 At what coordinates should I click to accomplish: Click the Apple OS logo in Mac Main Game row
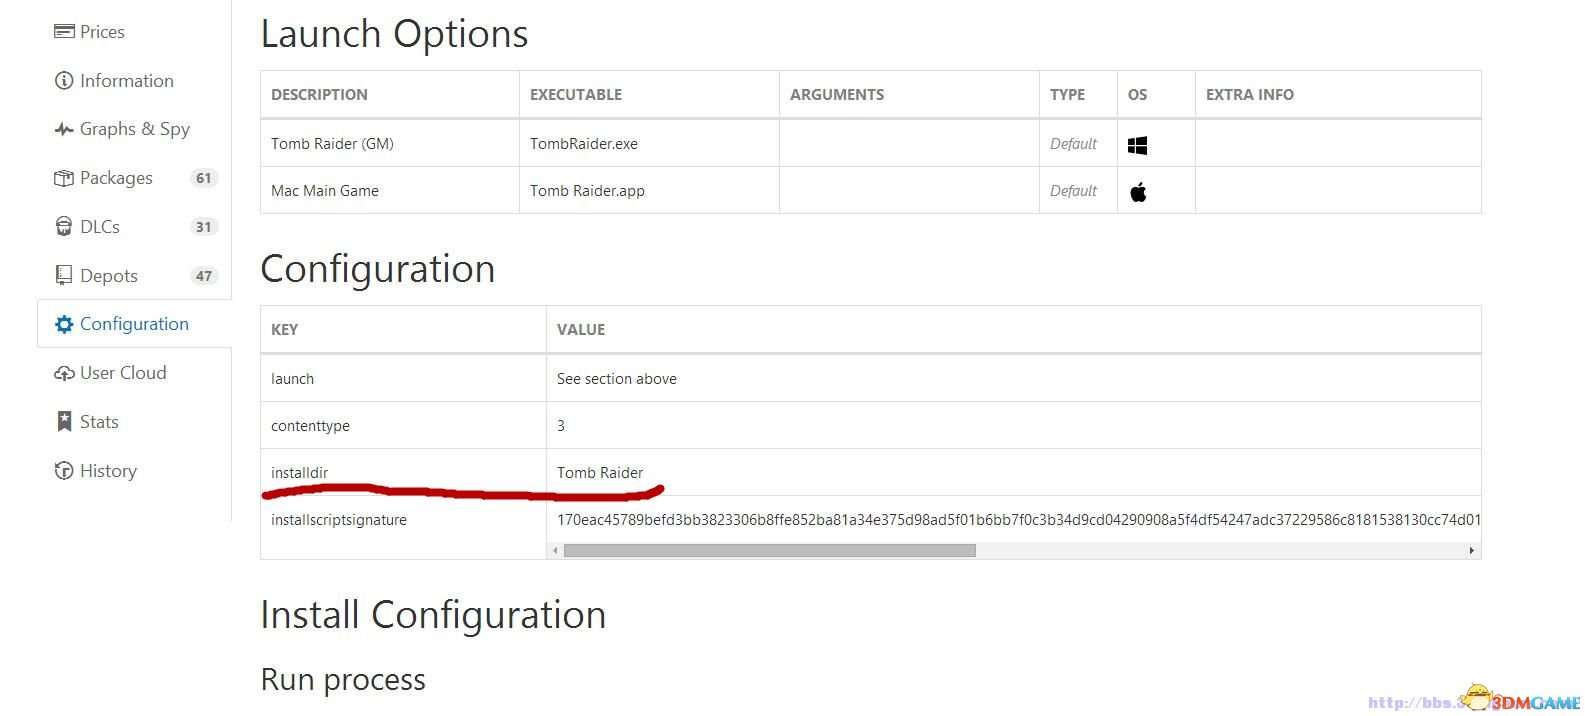(1138, 192)
